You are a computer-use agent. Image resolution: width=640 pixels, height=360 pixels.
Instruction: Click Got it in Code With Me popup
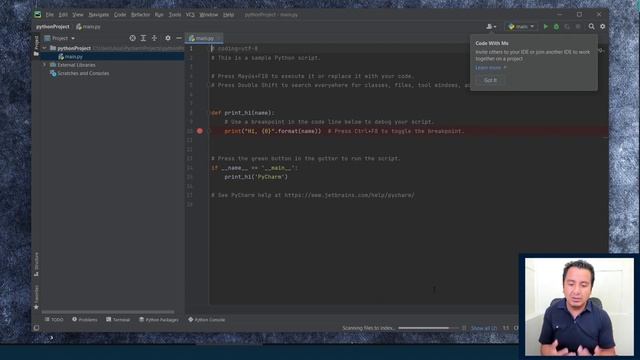click(490, 80)
